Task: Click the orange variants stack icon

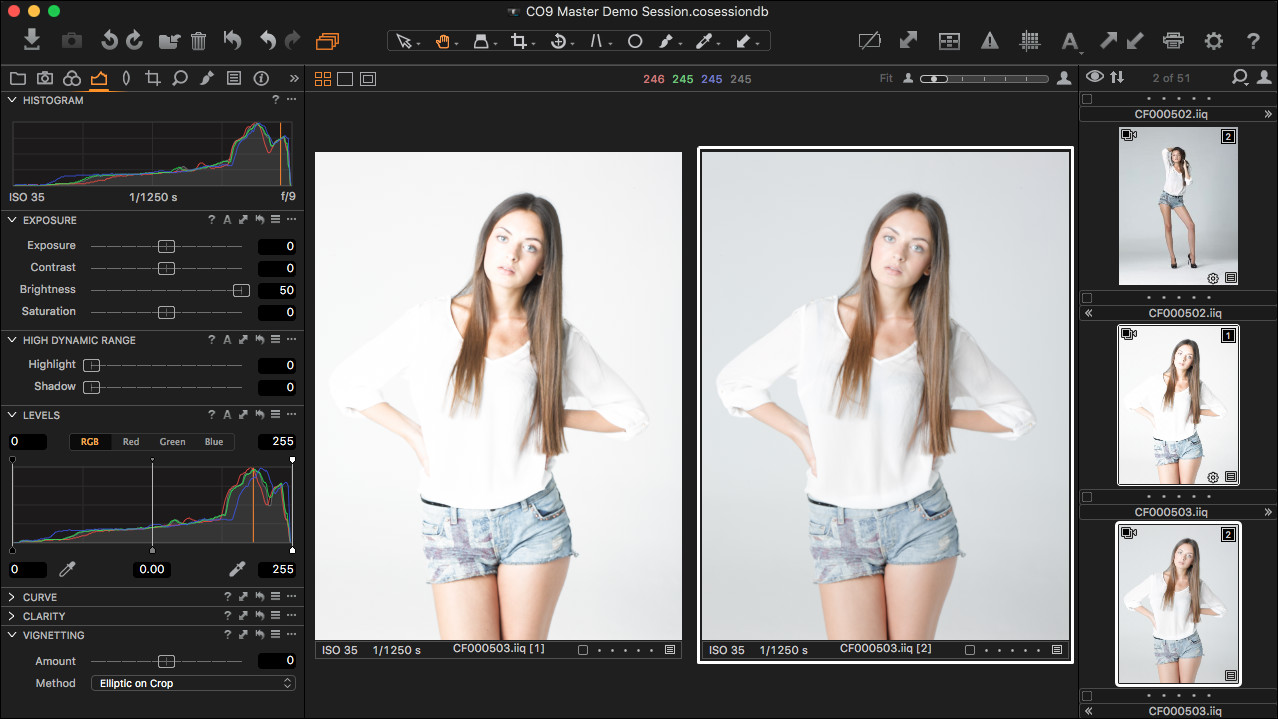Action: point(328,41)
